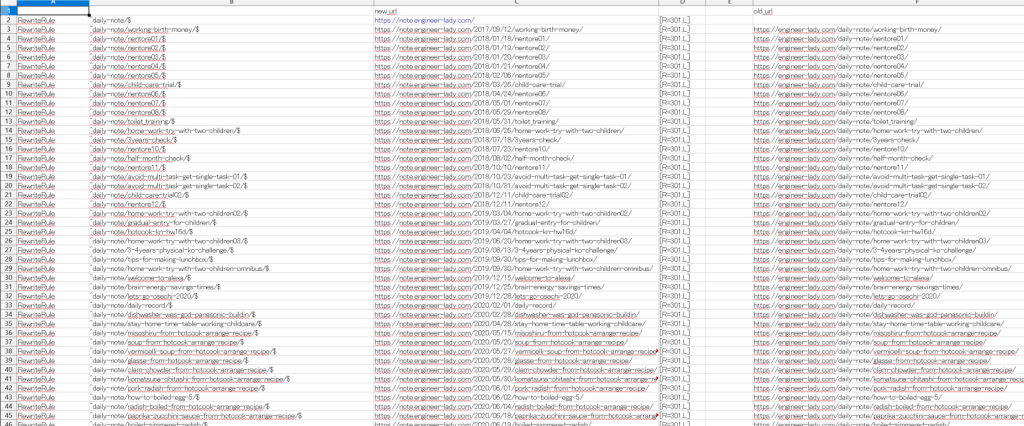This screenshot has width=1024, height=426.
Task: Select the 2018/05/31/toilet_training/ new URL cell
Action: pos(516,121)
